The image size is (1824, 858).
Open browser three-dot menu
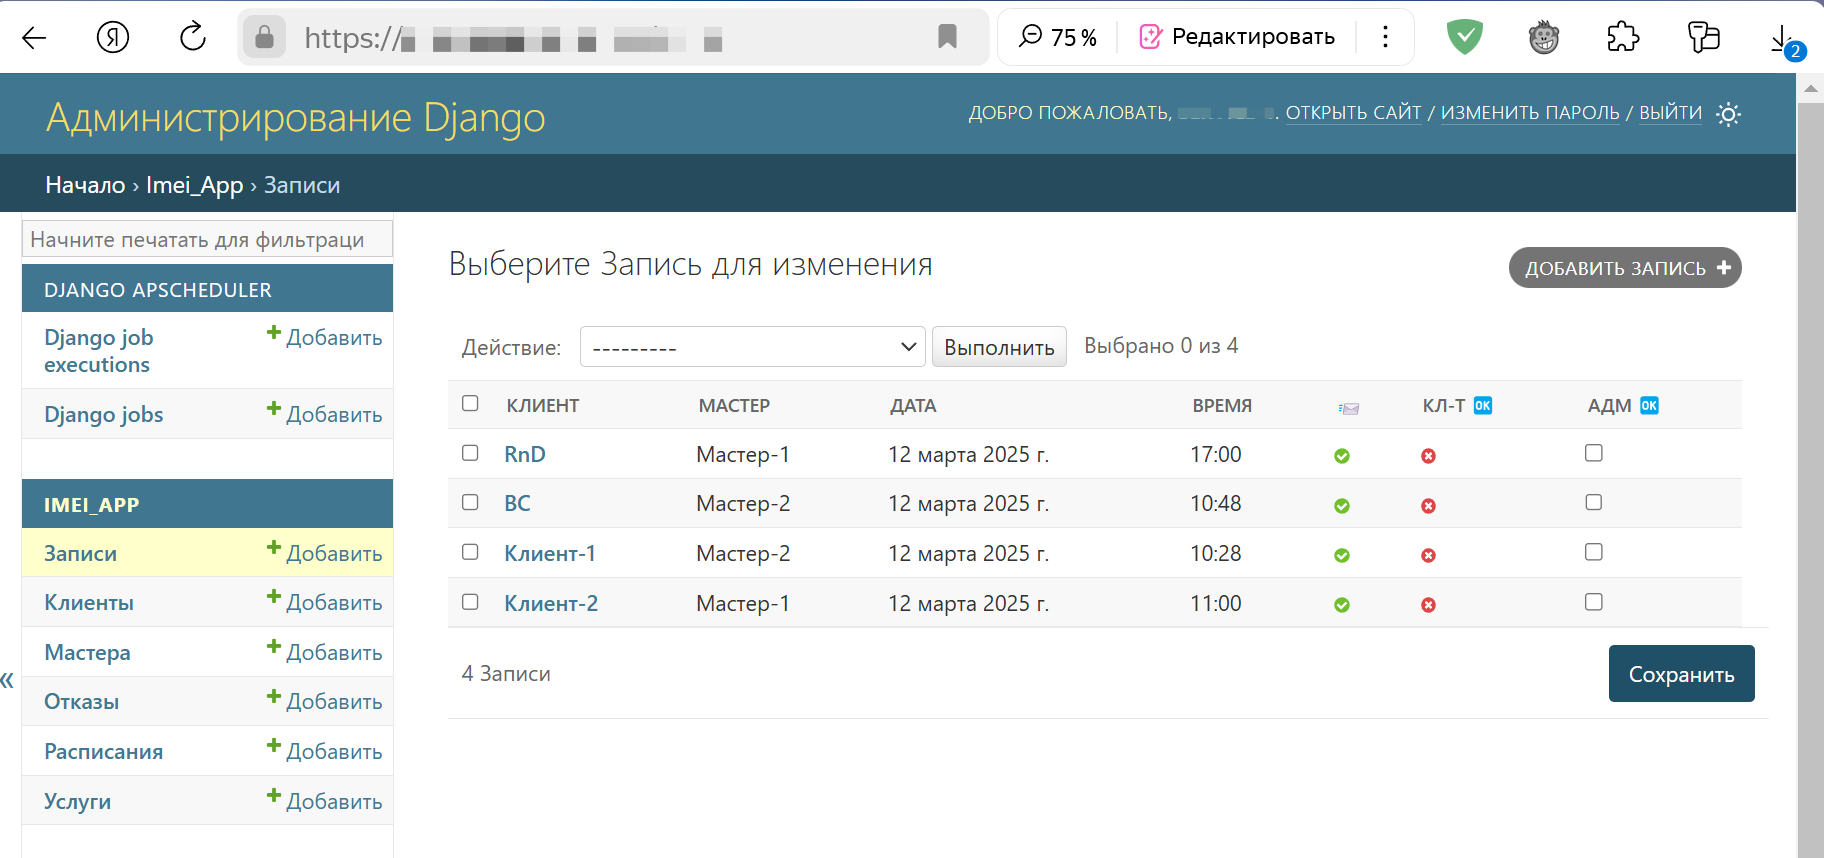[1385, 37]
